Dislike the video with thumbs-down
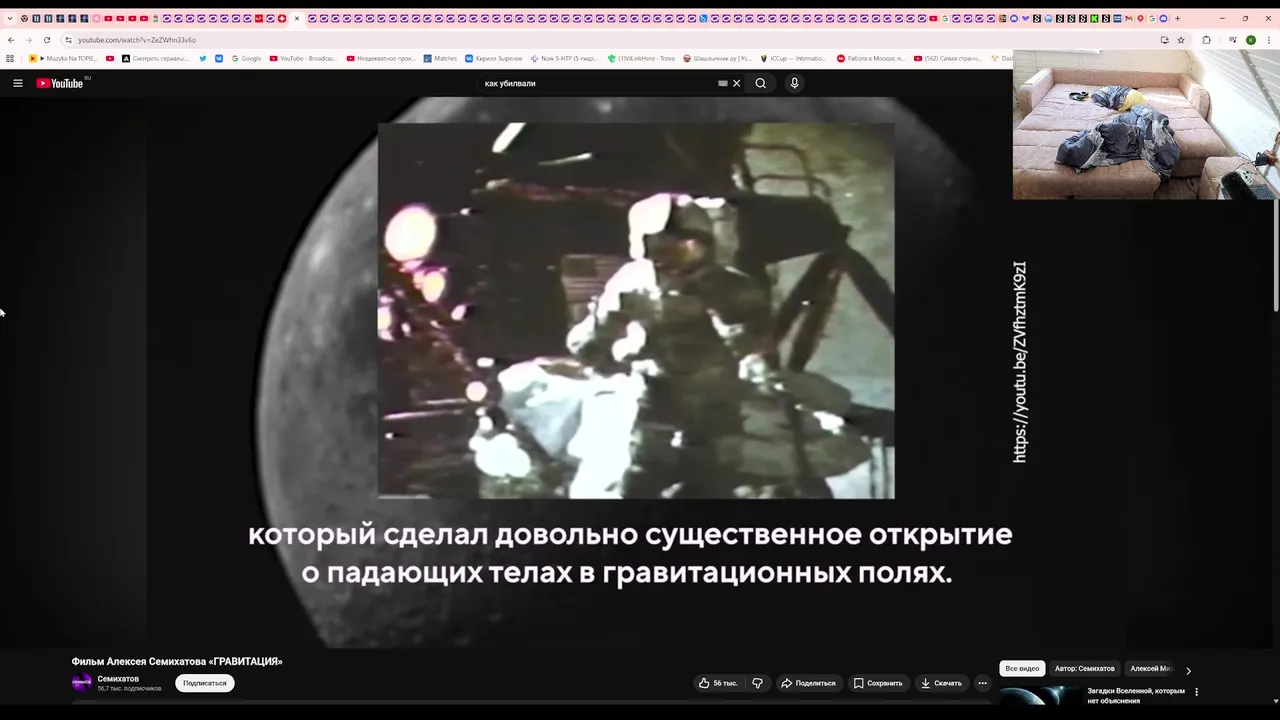Screen dimensions: 1280x720 (x=757, y=683)
